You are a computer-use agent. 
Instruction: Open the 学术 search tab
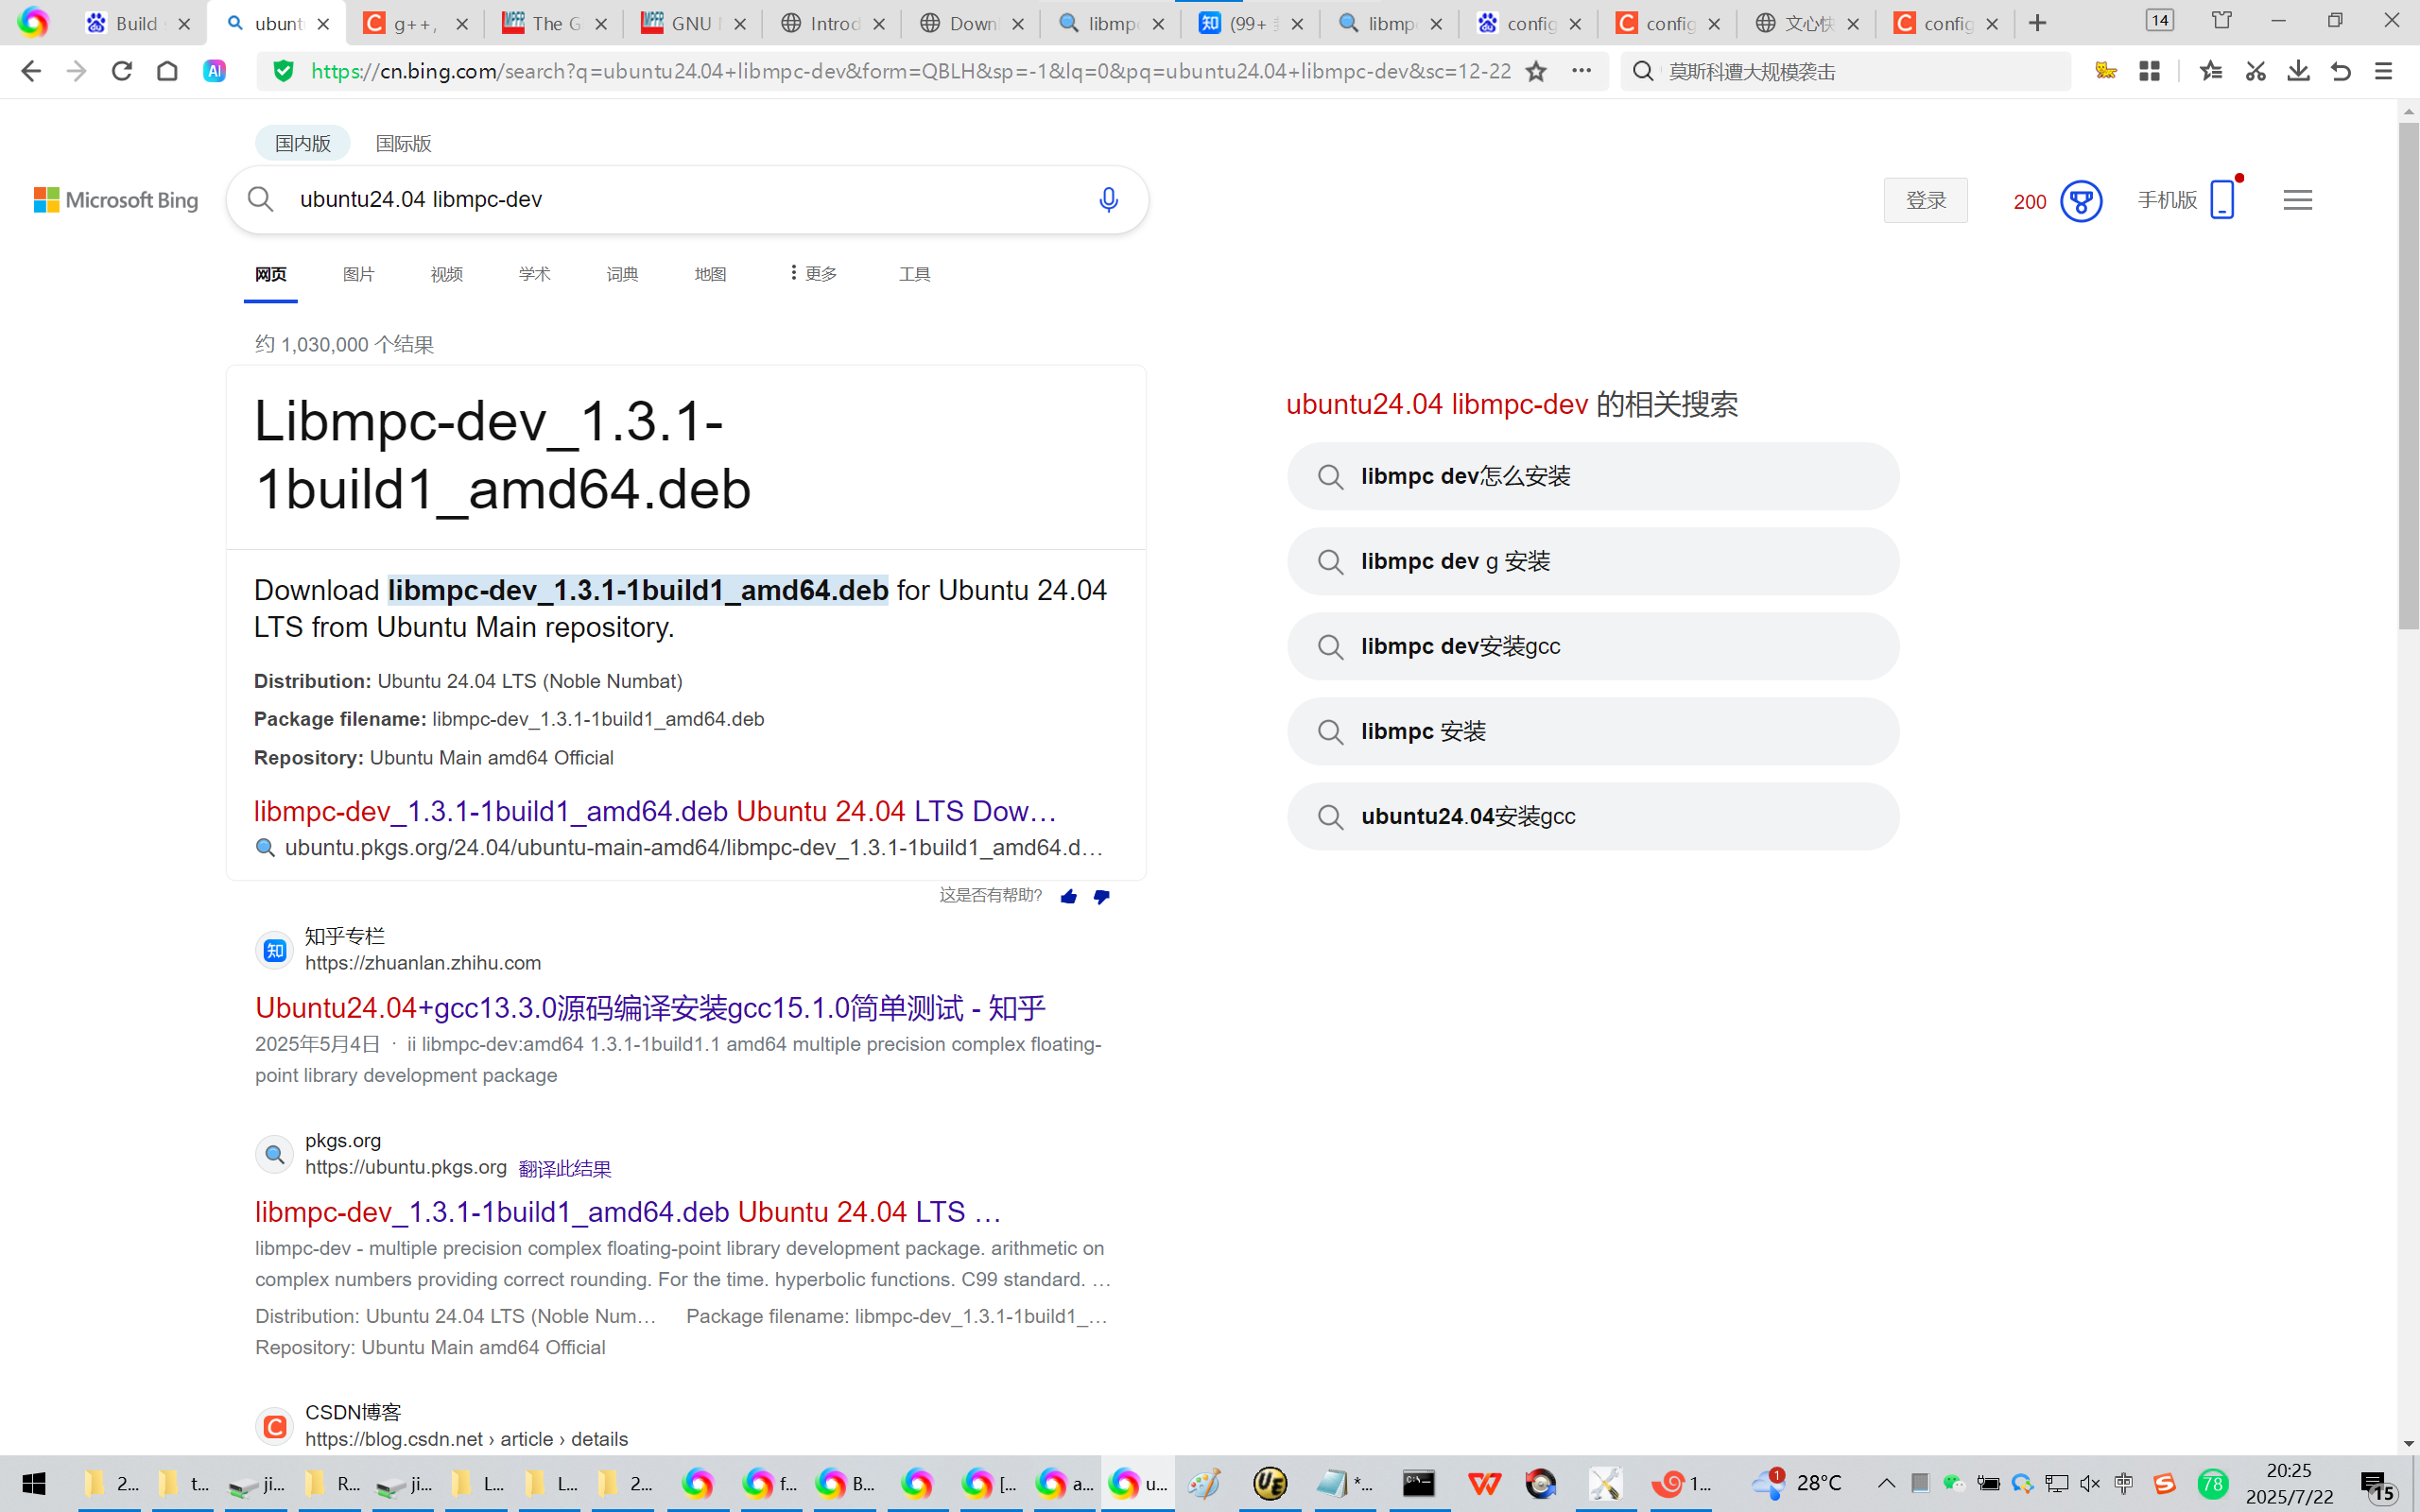pos(534,274)
